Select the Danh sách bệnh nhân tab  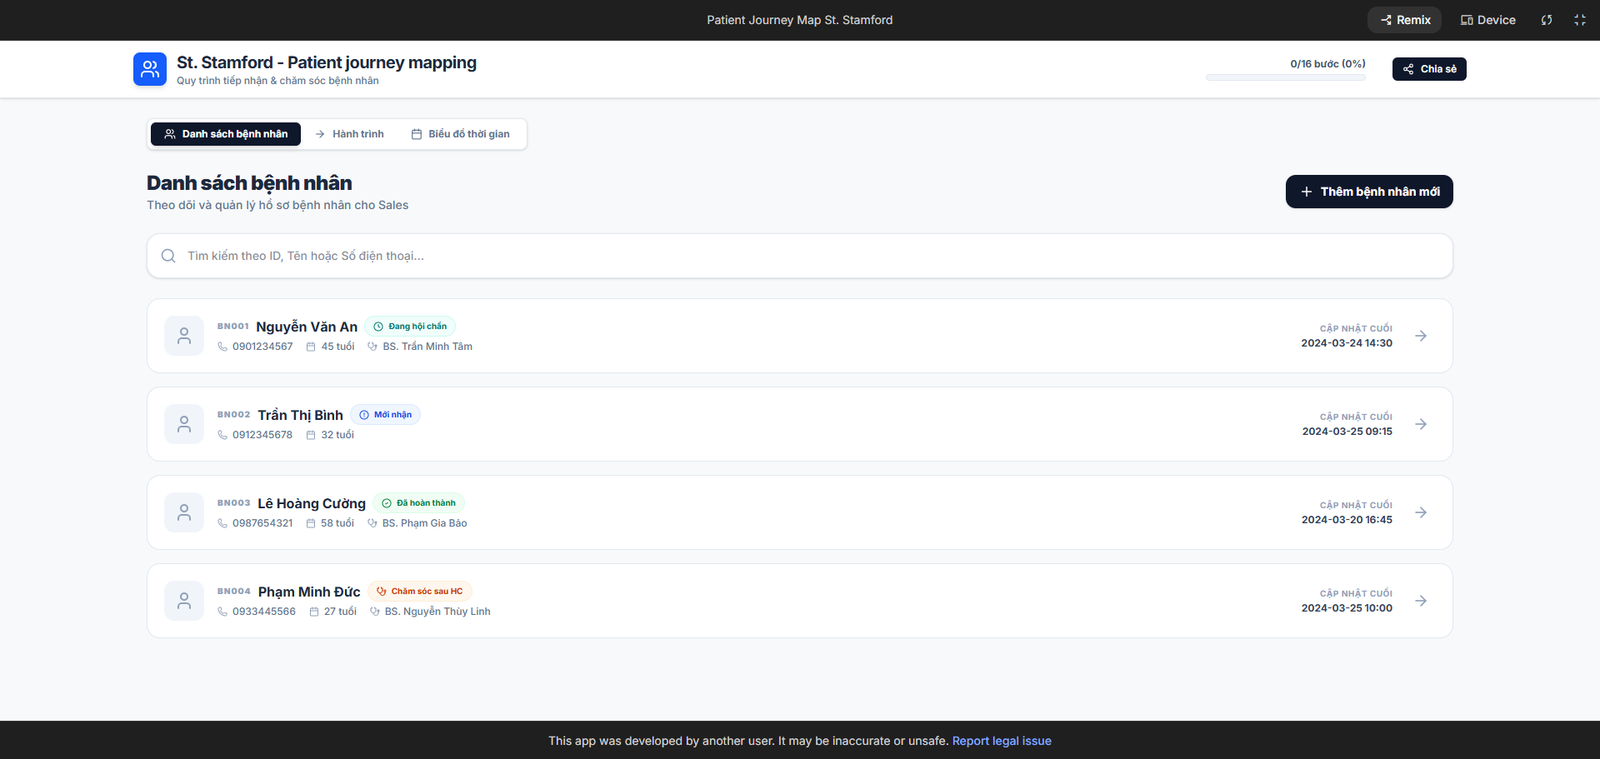click(x=225, y=134)
